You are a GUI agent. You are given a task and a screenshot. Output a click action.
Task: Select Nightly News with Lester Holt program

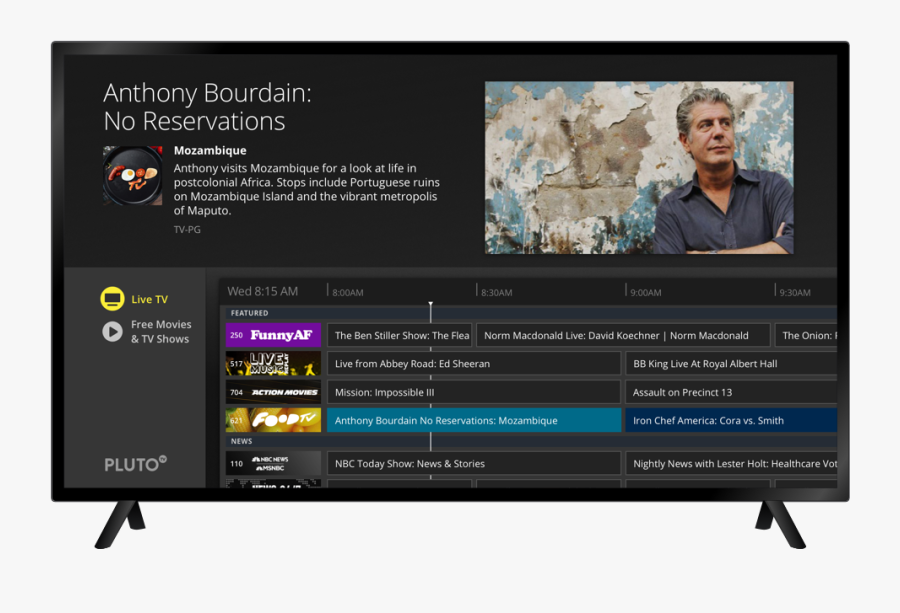[x=731, y=463]
